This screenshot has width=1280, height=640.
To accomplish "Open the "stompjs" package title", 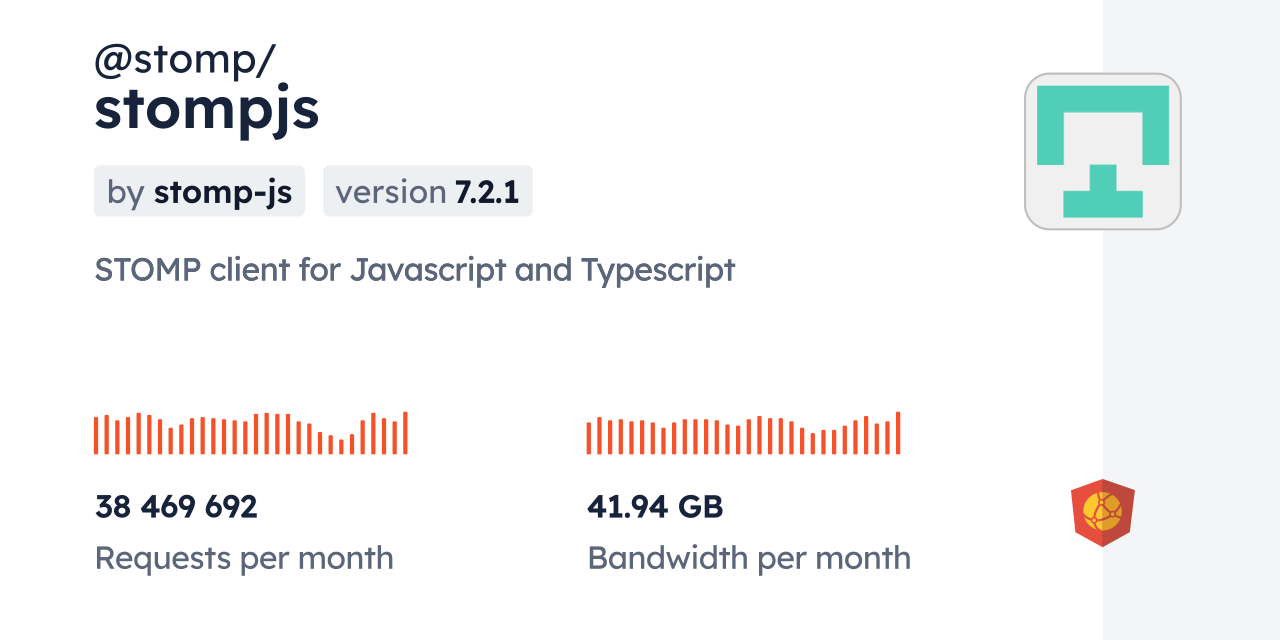I will (x=207, y=110).
